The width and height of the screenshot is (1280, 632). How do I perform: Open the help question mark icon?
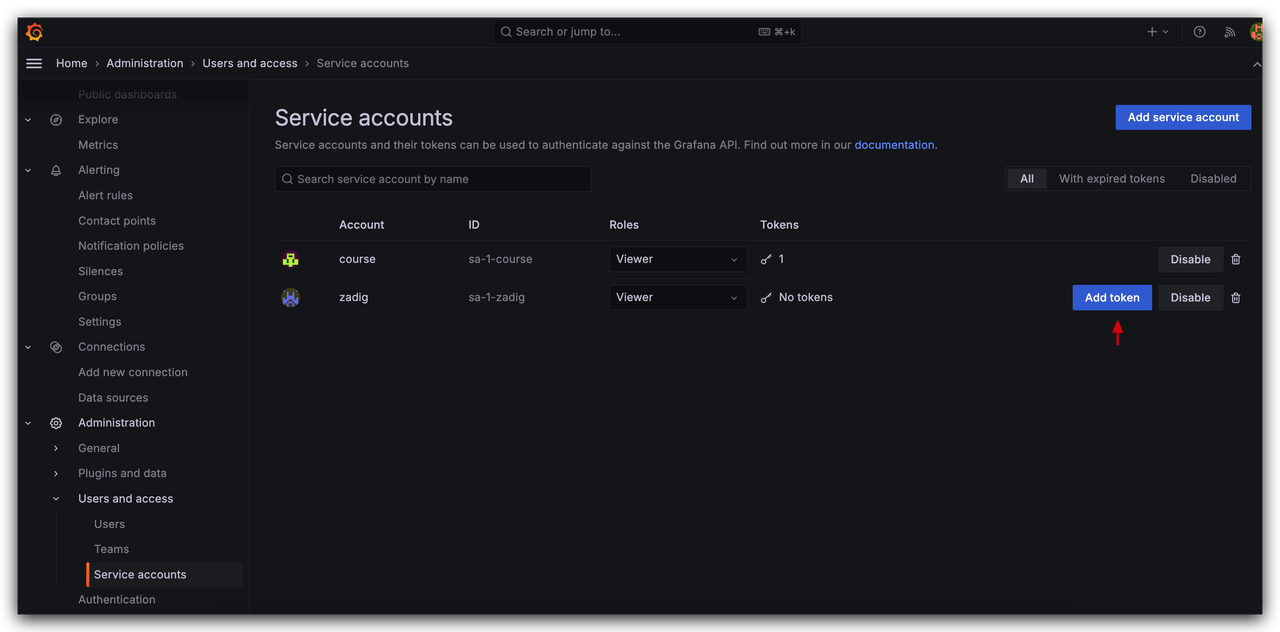1199,32
